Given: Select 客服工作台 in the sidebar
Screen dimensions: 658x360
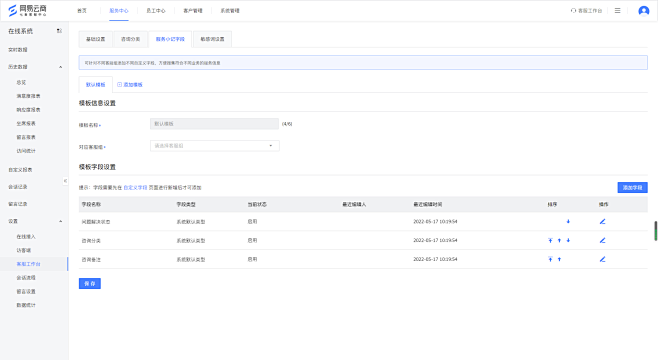Looking at the screenshot, I should 29,264.
